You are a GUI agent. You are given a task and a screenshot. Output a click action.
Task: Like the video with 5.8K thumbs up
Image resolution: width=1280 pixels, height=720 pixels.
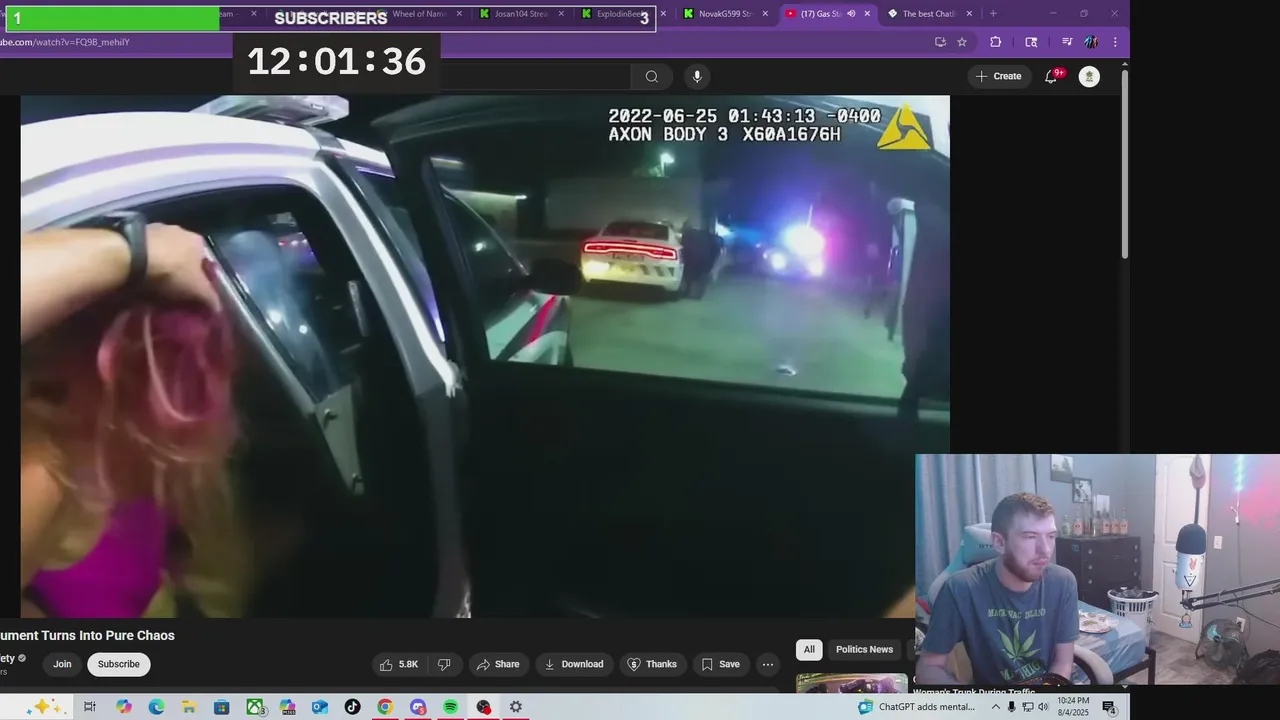(x=399, y=664)
